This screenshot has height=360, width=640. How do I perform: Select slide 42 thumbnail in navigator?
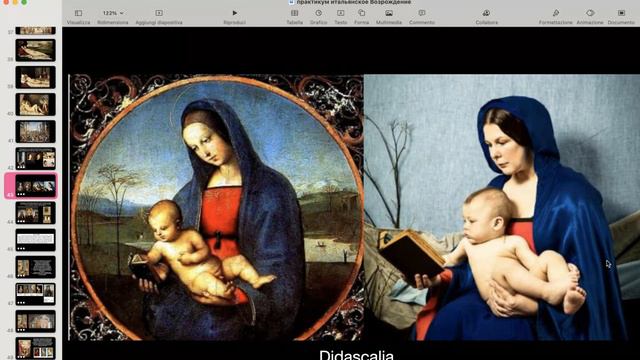click(36, 158)
